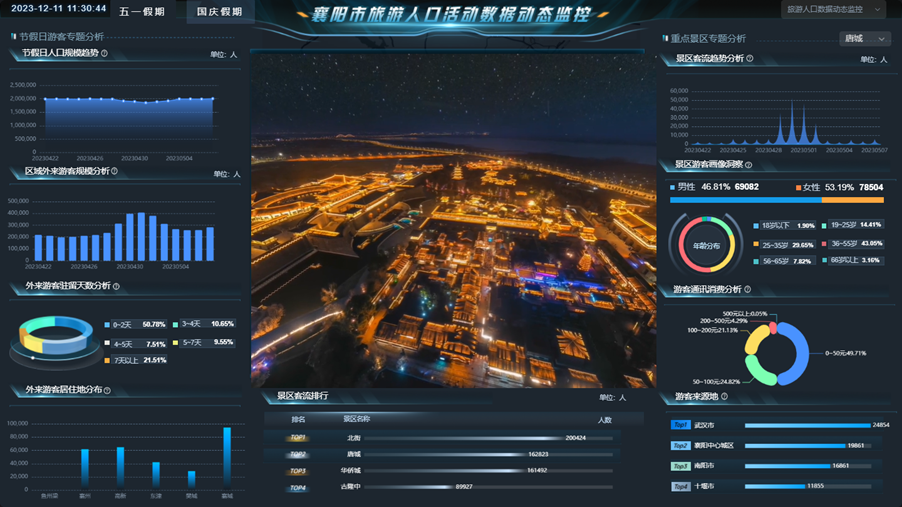902x507 pixels.
Task: Click the help icon beside 外来游客居住地分布
Action: 108,391
